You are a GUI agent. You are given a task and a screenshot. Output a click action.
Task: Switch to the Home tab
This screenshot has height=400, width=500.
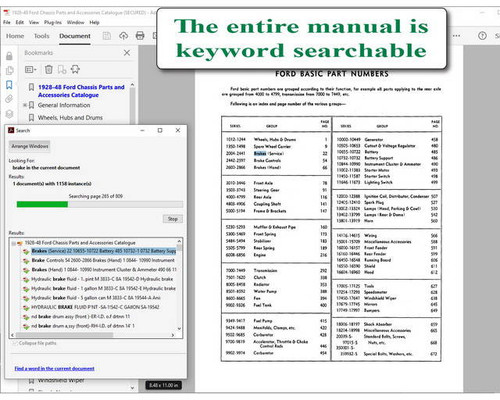(15, 36)
